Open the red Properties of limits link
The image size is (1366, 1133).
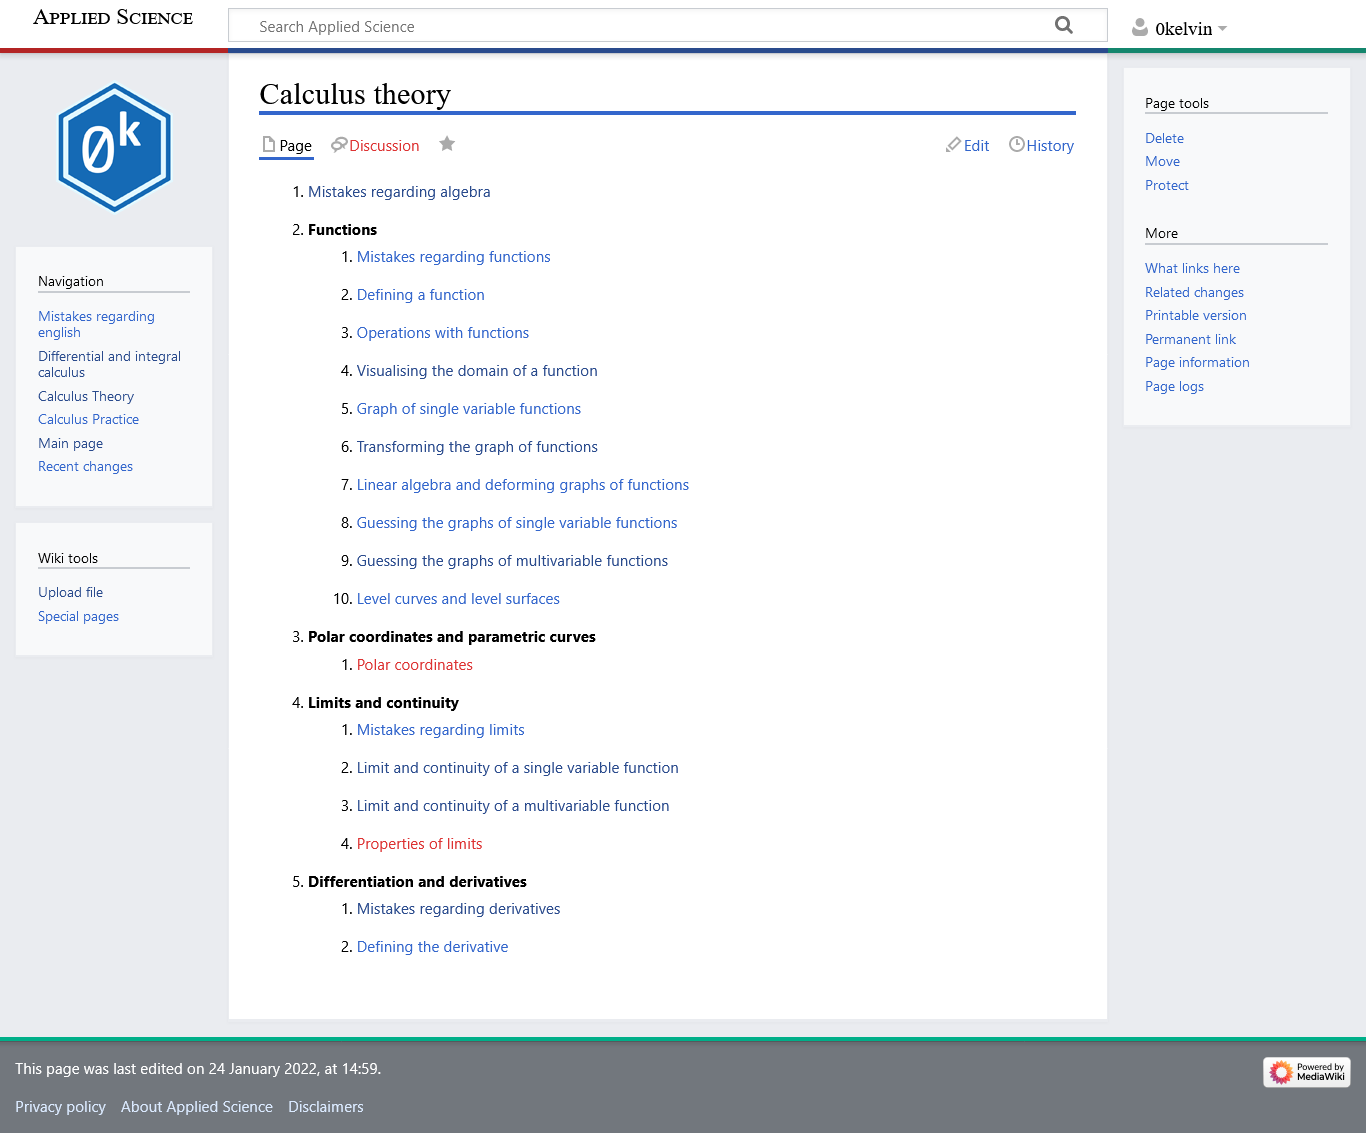click(419, 844)
